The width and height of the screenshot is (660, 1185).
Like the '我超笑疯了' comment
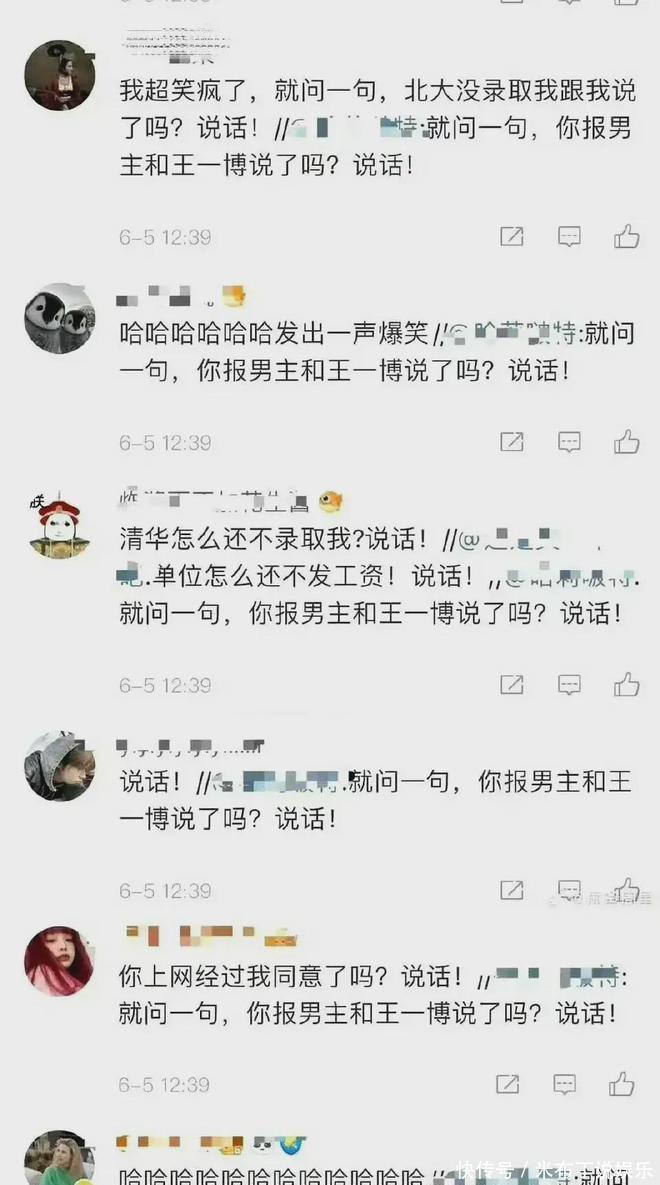click(x=627, y=237)
